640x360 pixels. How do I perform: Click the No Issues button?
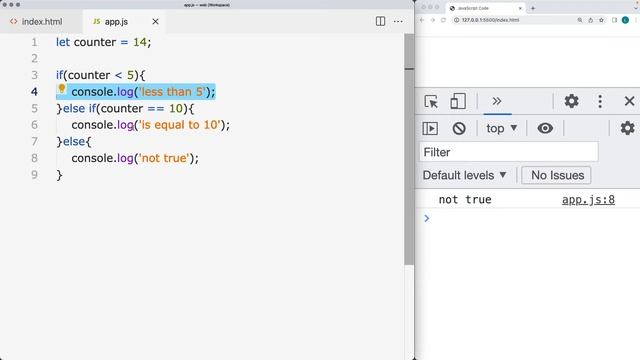click(x=556, y=175)
